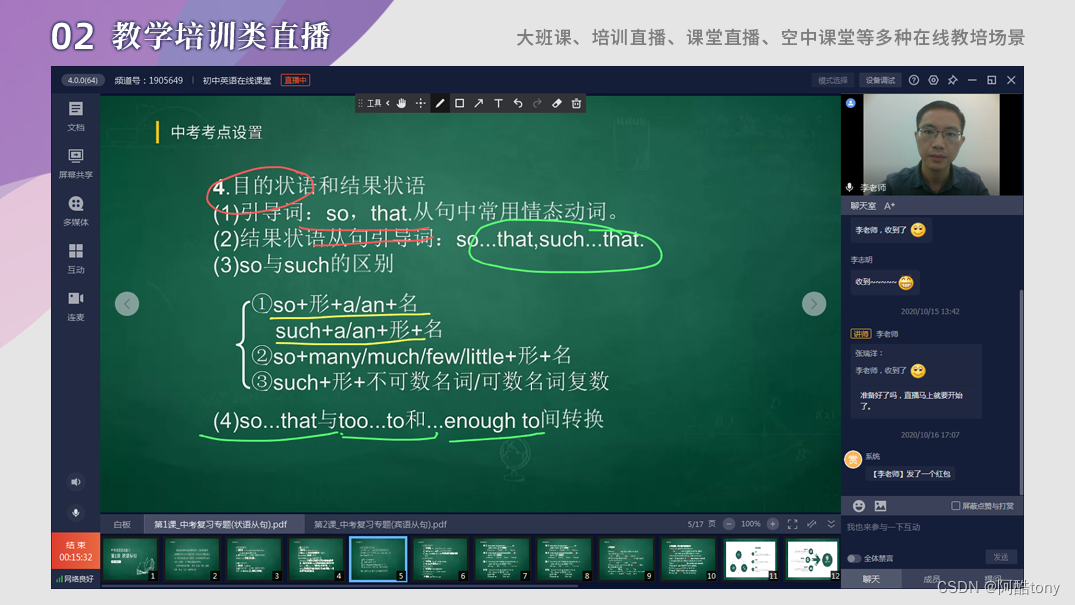The width and height of the screenshot is (1075, 605).
Task: Open the 互动 interaction tools
Action: pos(75,258)
